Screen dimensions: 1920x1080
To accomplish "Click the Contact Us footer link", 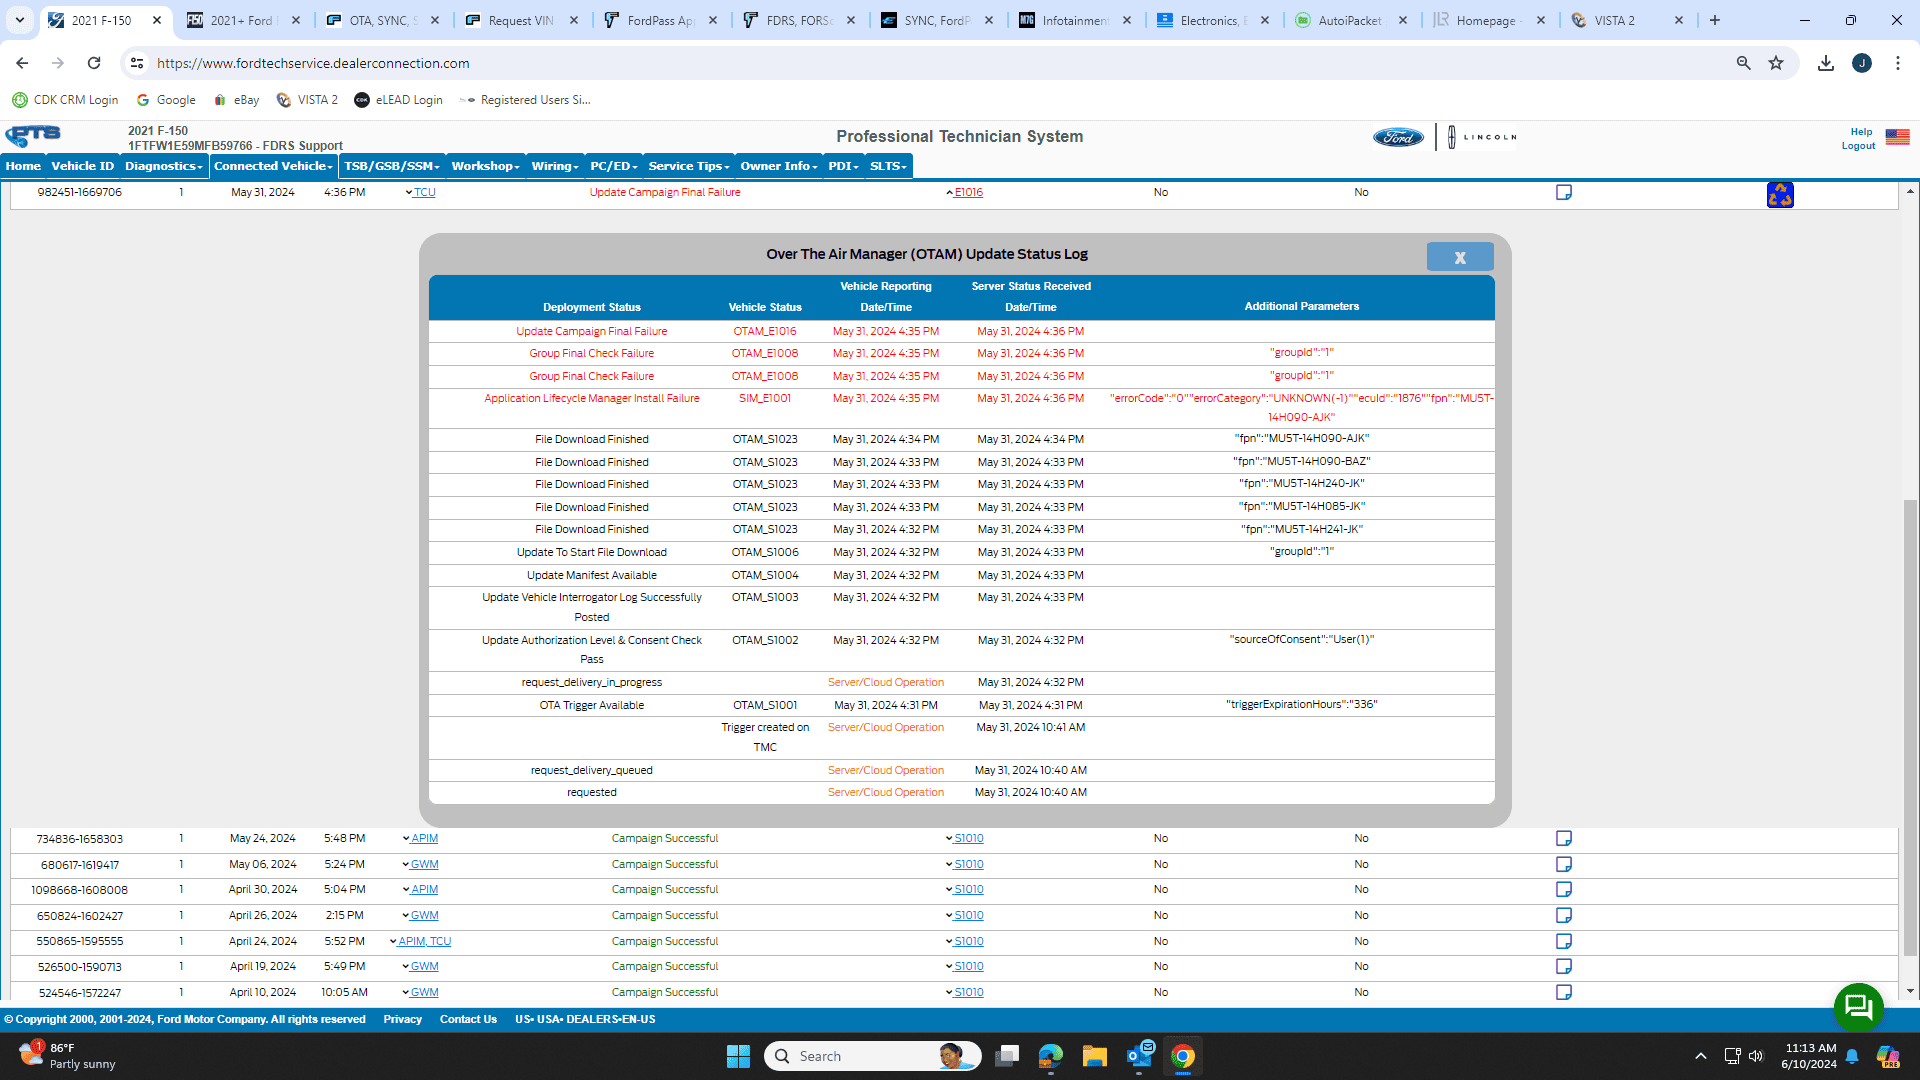I will tap(468, 1019).
